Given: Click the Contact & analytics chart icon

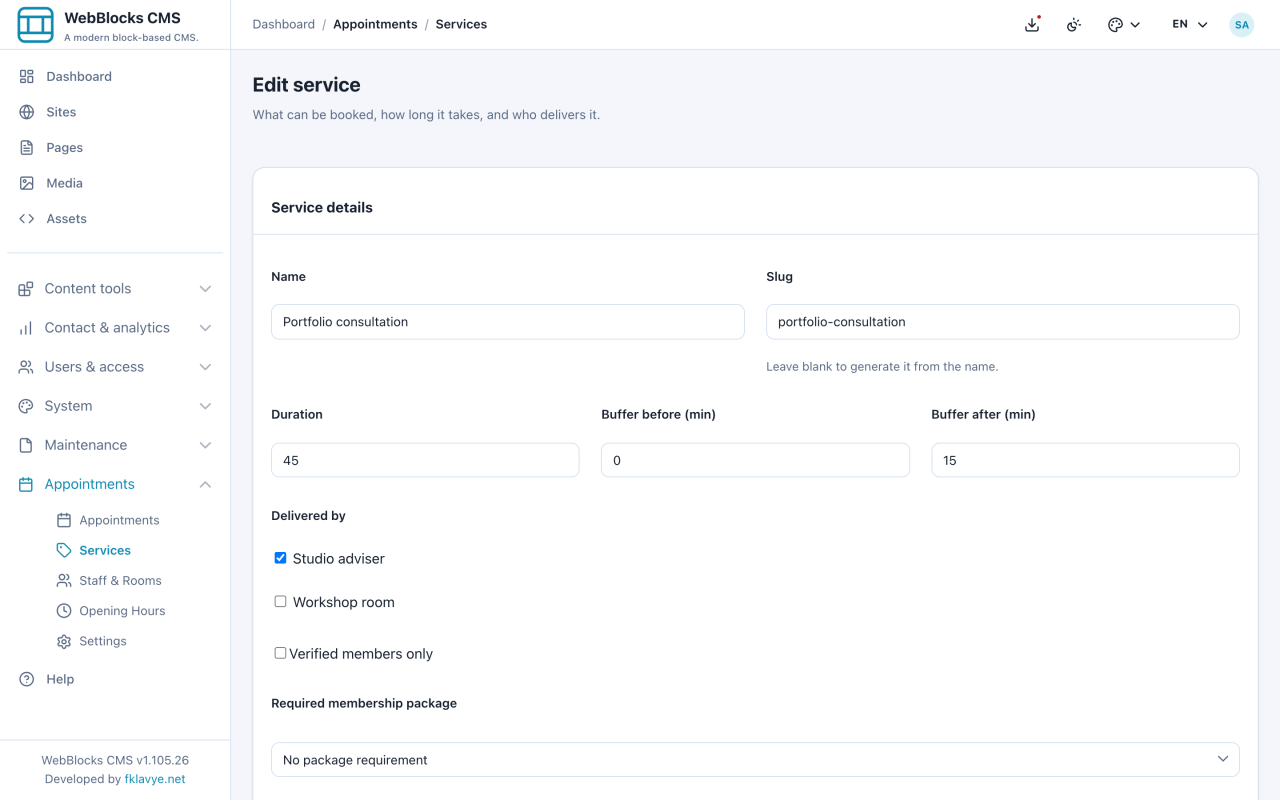Looking at the screenshot, I should (26, 328).
